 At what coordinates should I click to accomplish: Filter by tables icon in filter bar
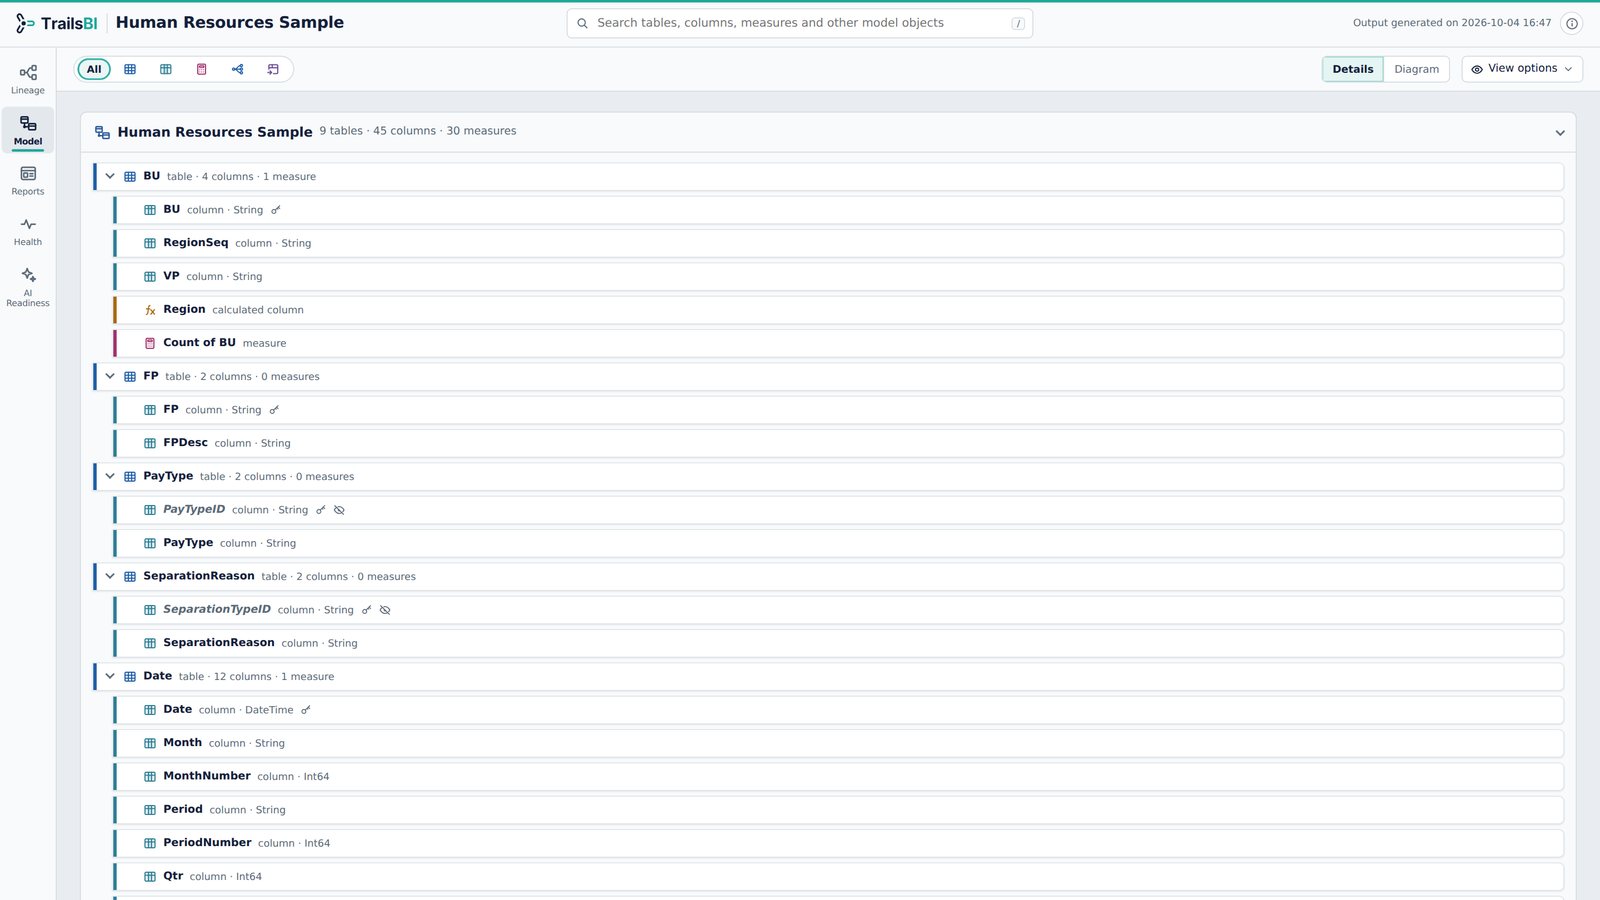pyautogui.click(x=130, y=69)
